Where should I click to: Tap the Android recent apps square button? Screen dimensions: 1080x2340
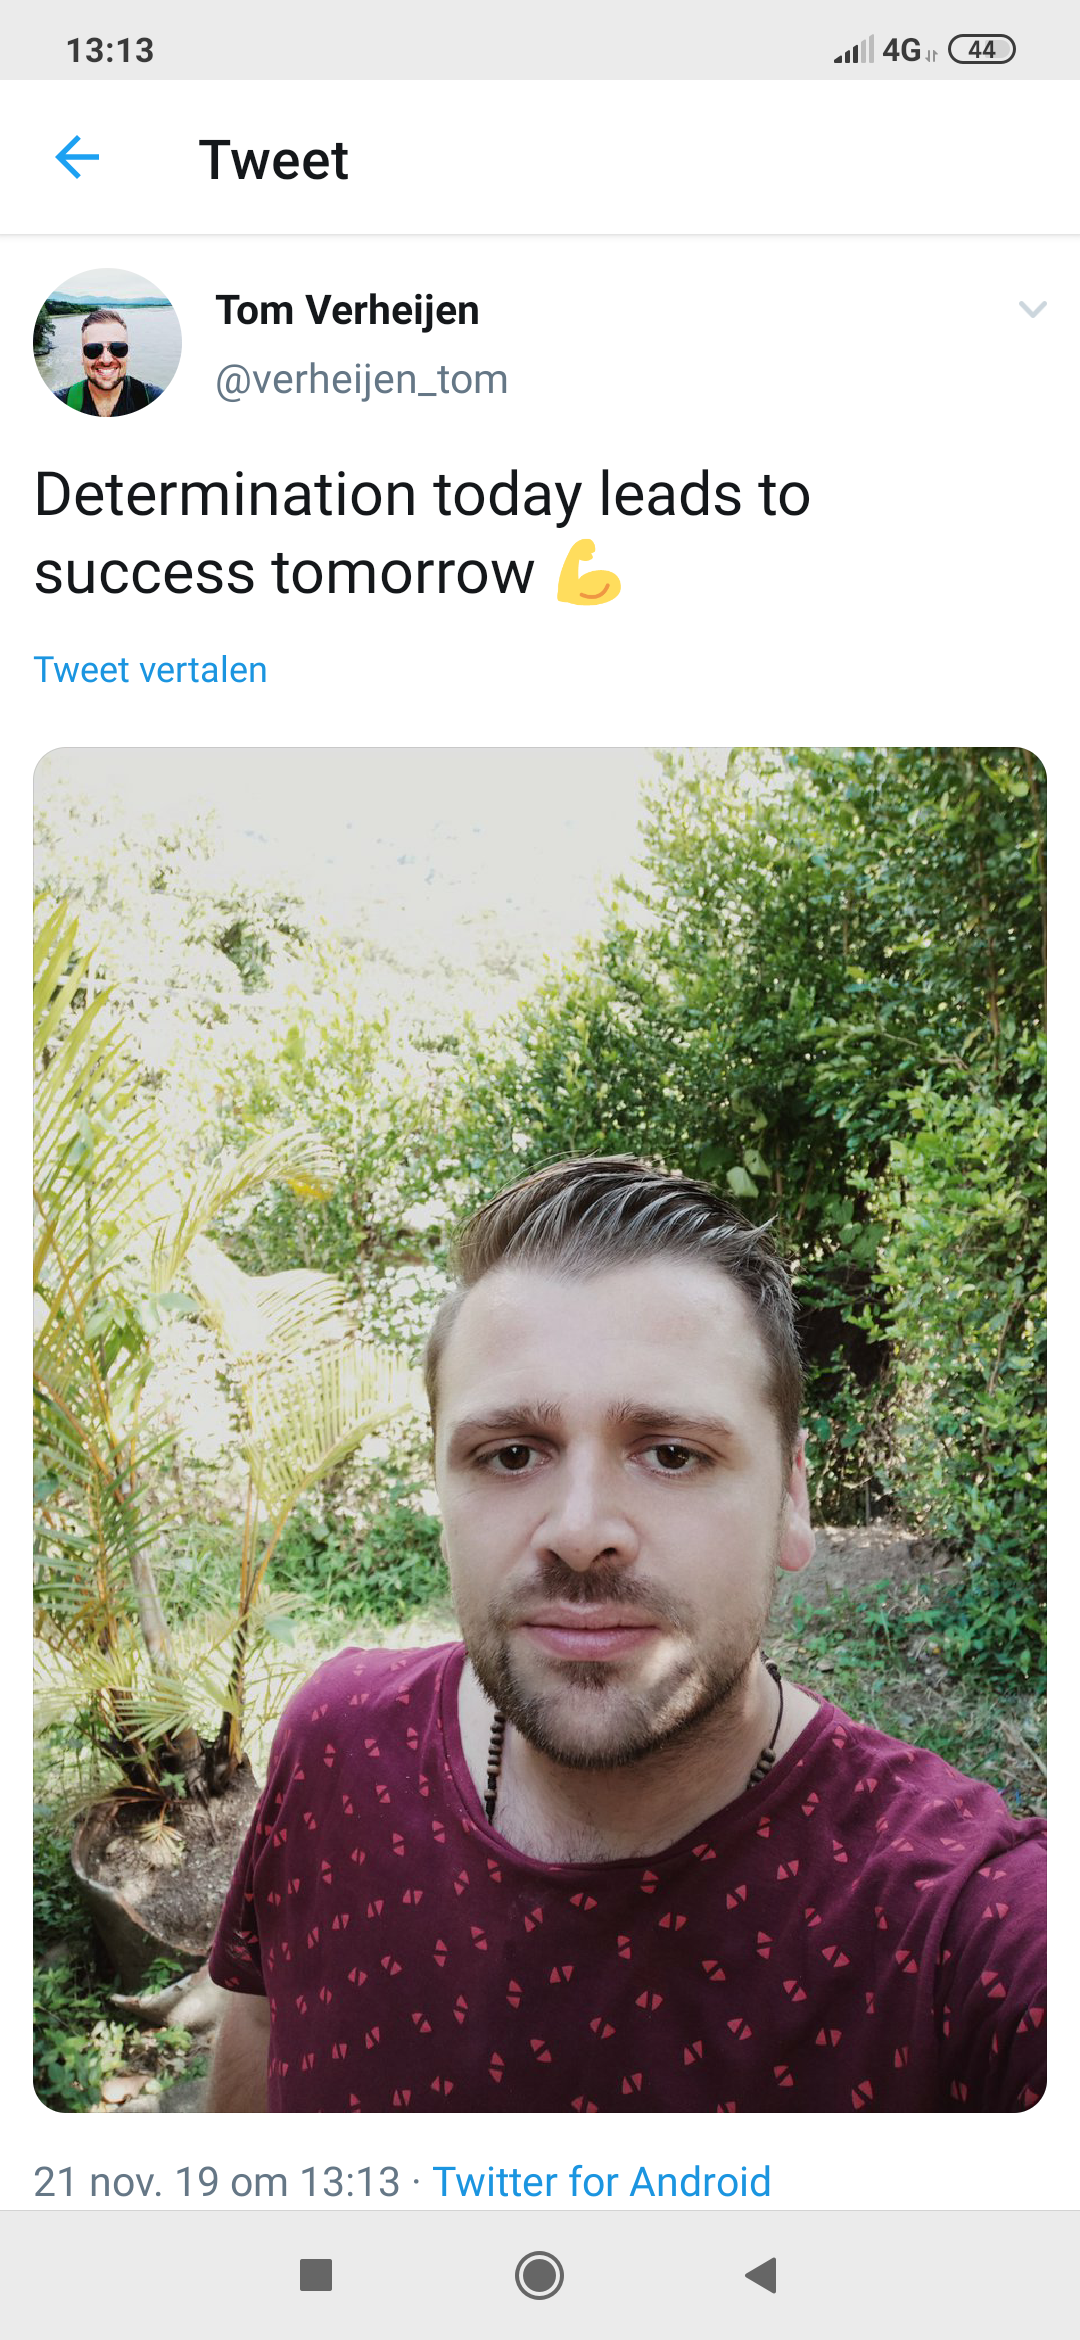[316, 2275]
